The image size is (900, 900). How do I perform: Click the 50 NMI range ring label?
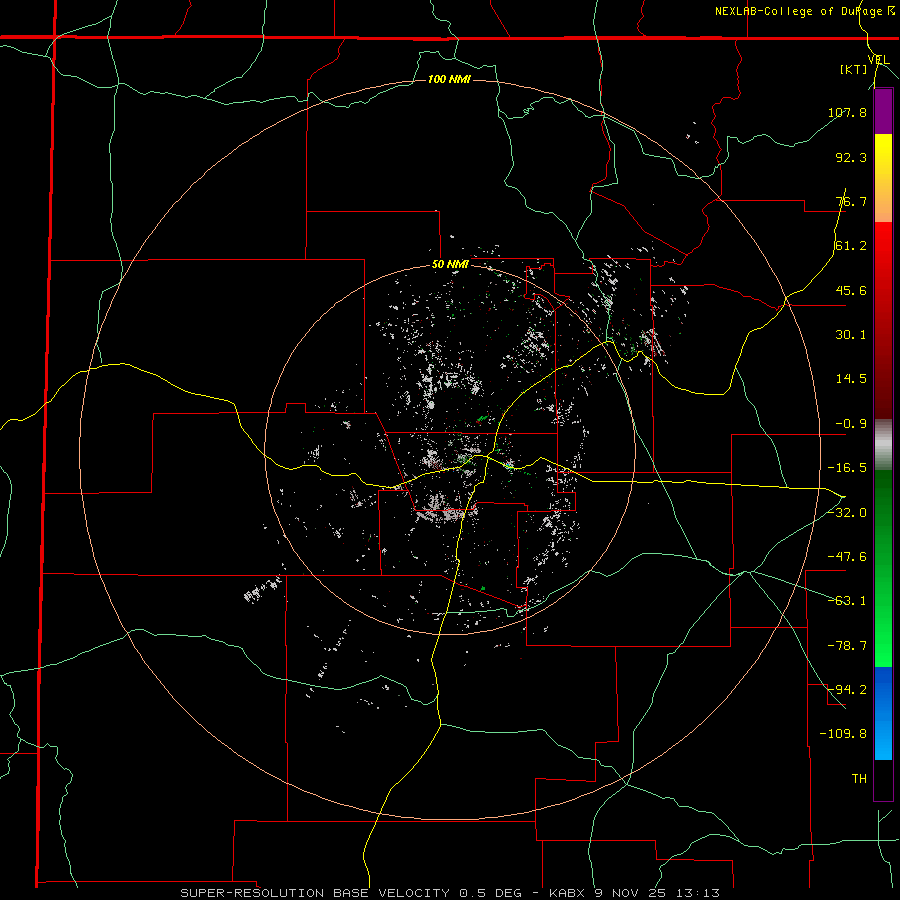(450, 265)
